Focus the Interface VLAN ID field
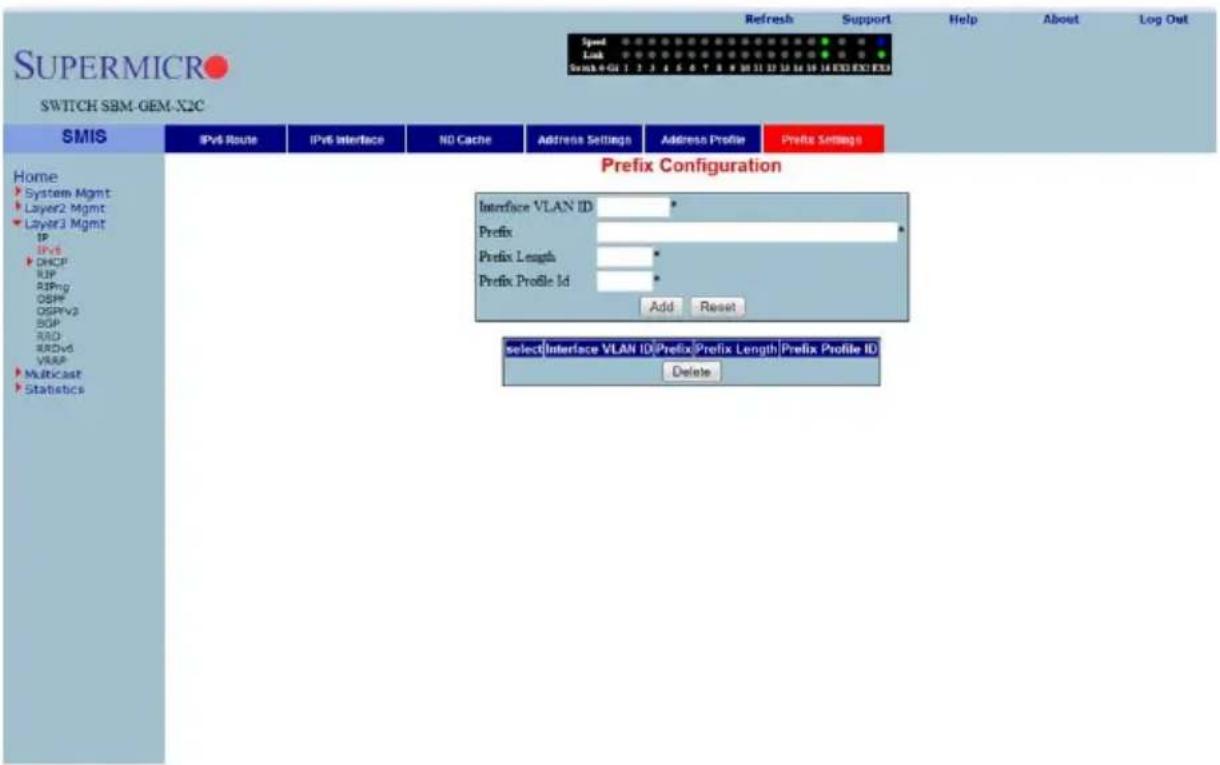This screenshot has height=765, width=1220. [x=633, y=207]
